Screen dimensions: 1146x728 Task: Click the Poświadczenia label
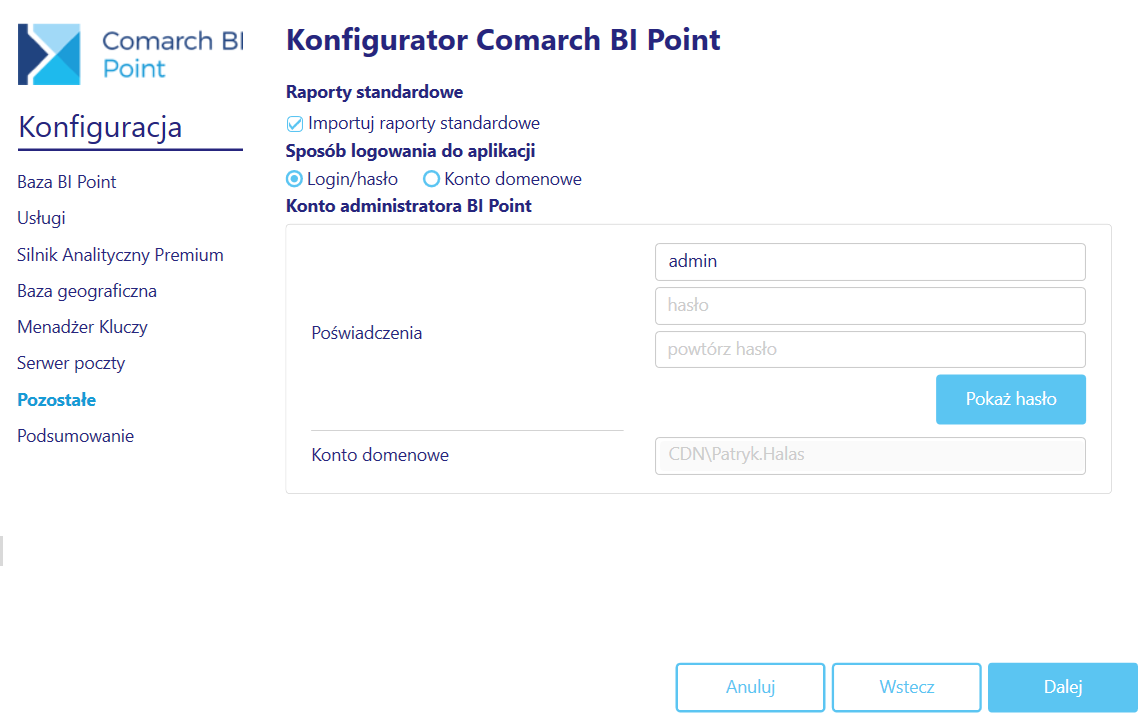[x=367, y=333]
